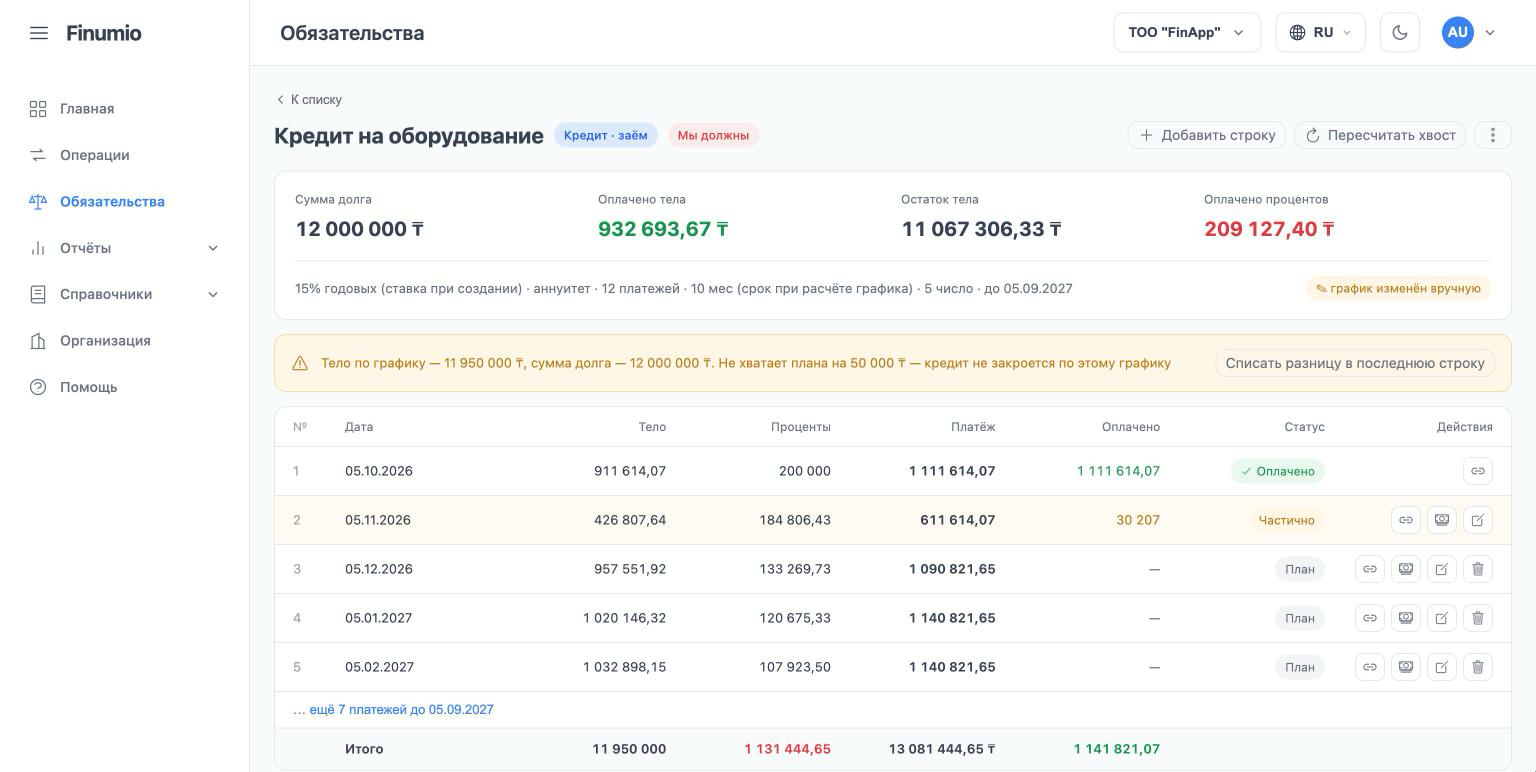Edit the 05.11.2026 payment row

click(x=1478, y=520)
